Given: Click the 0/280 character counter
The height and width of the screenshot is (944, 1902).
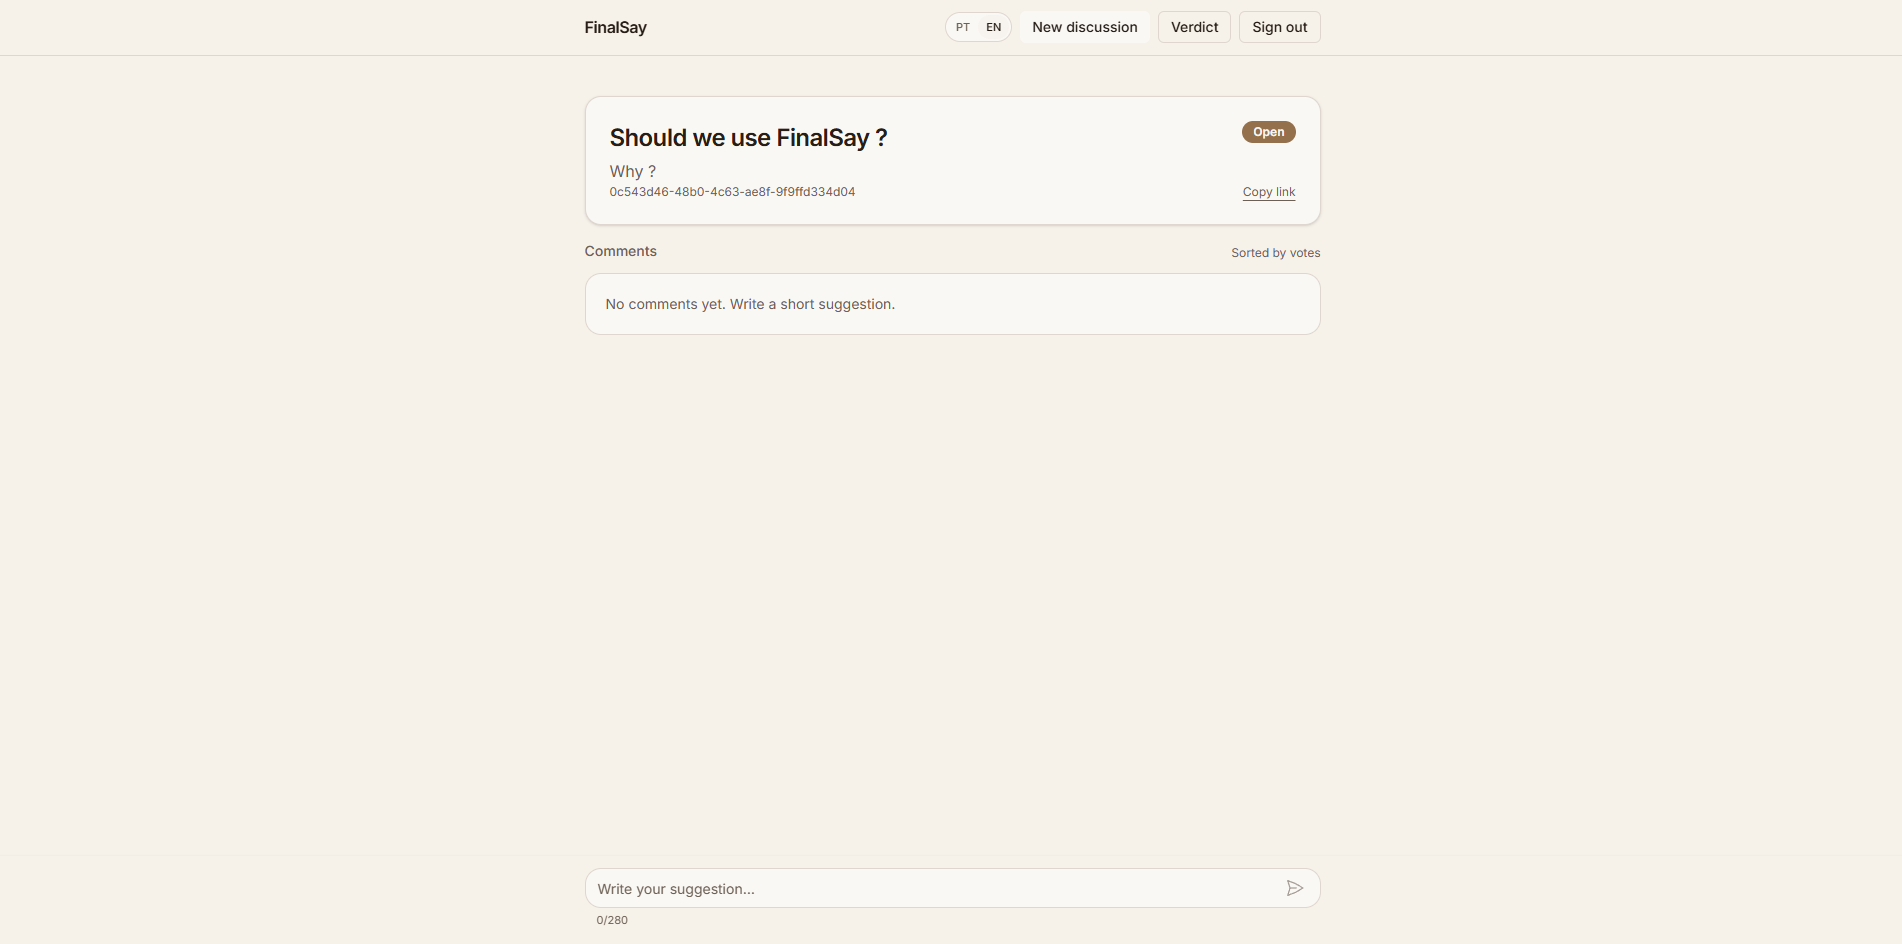Looking at the screenshot, I should [x=612, y=919].
